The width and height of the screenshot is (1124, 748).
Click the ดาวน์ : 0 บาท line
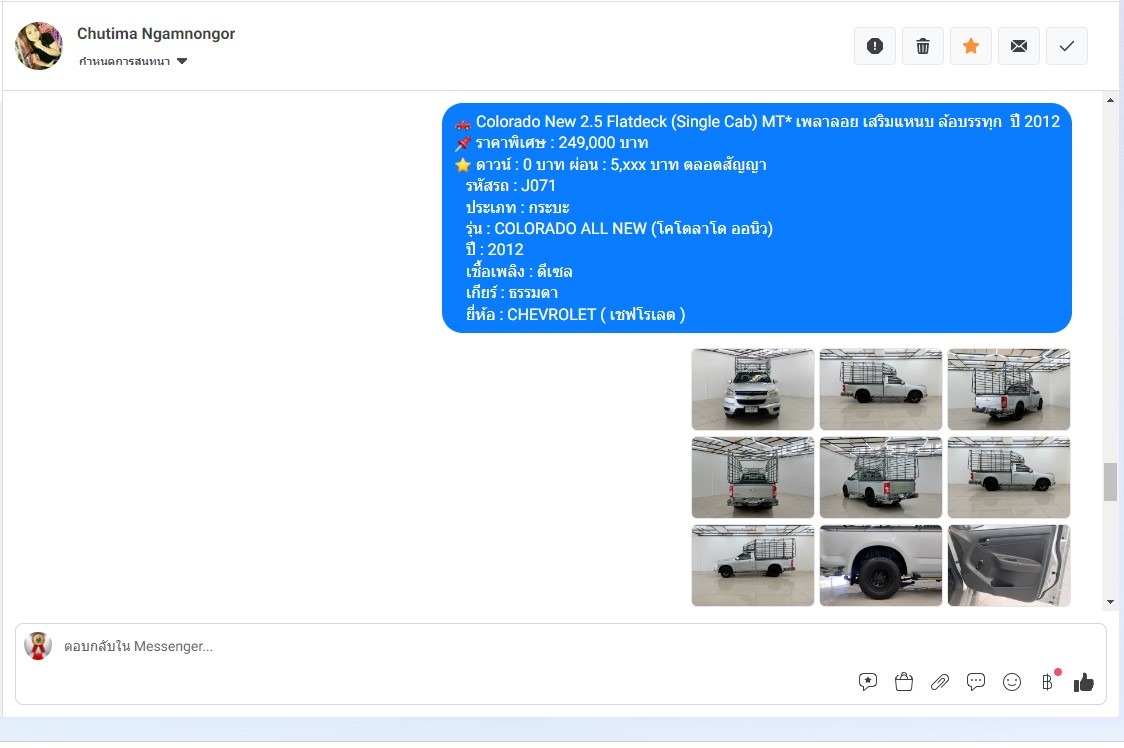pyautogui.click(x=621, y=165)
